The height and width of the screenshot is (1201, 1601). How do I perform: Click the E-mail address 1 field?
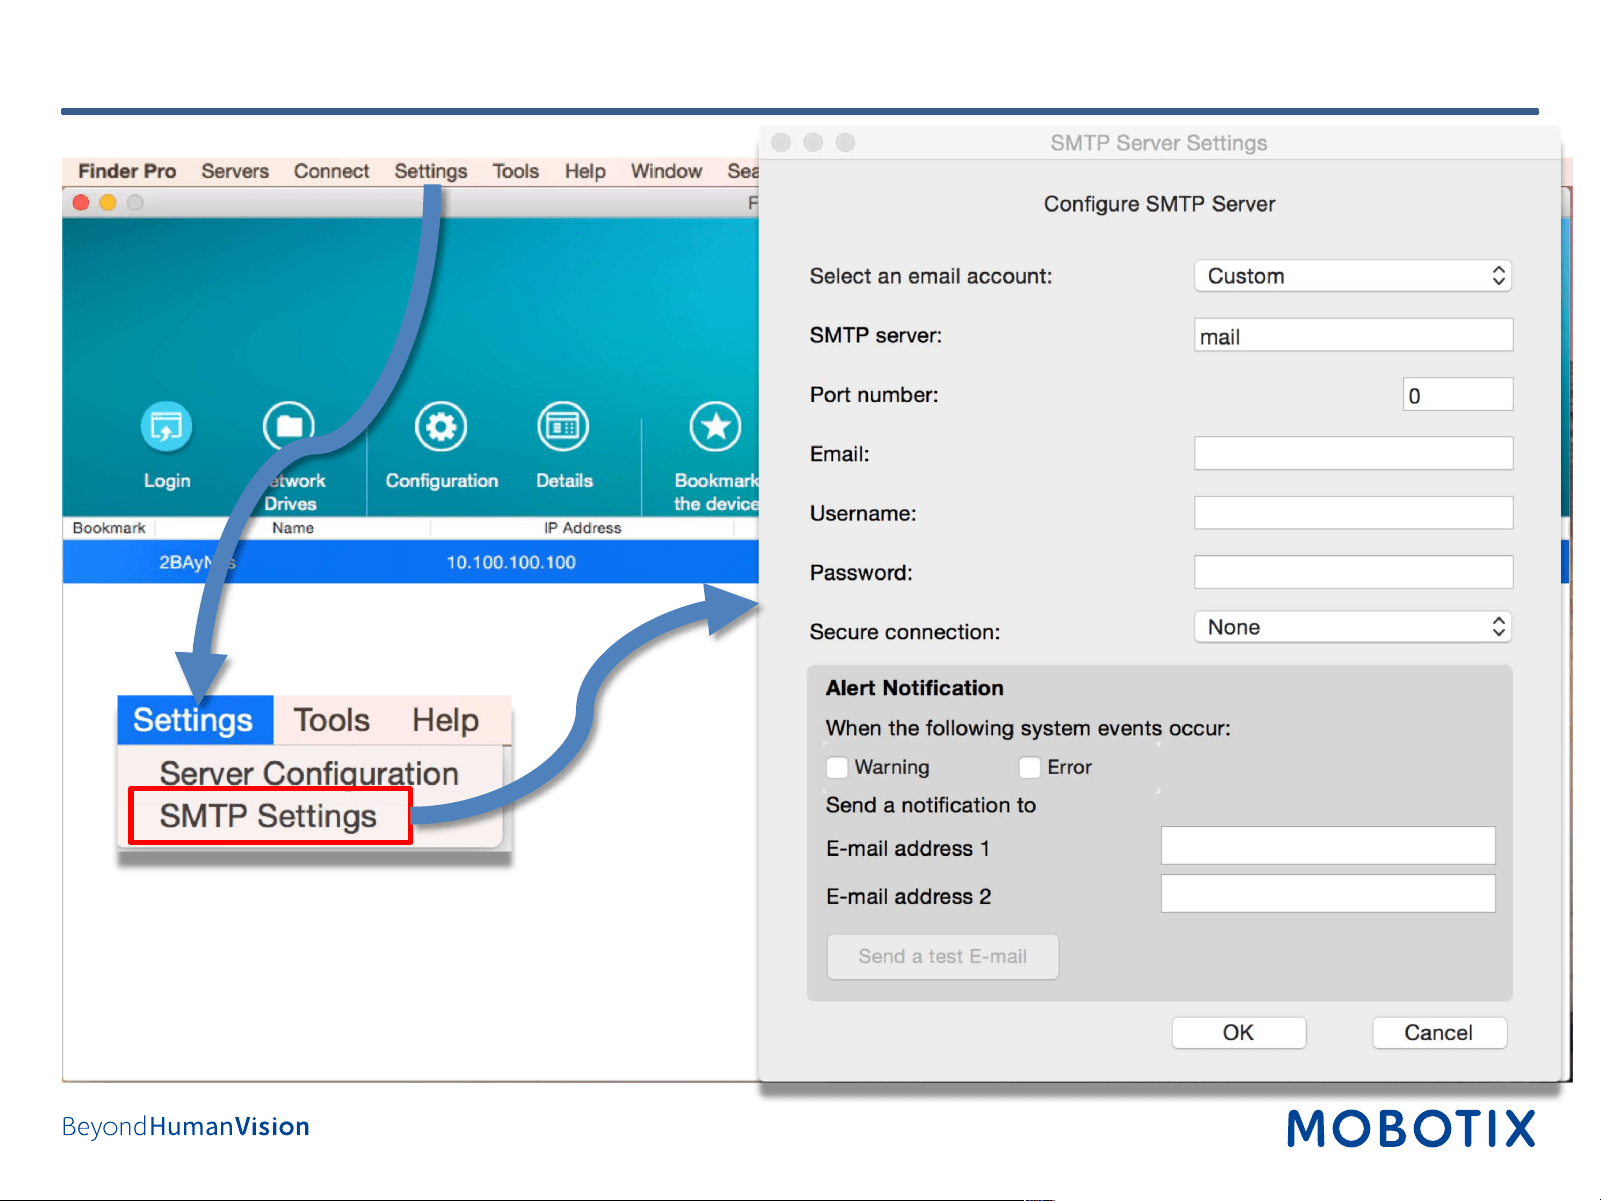point(1328,846)
